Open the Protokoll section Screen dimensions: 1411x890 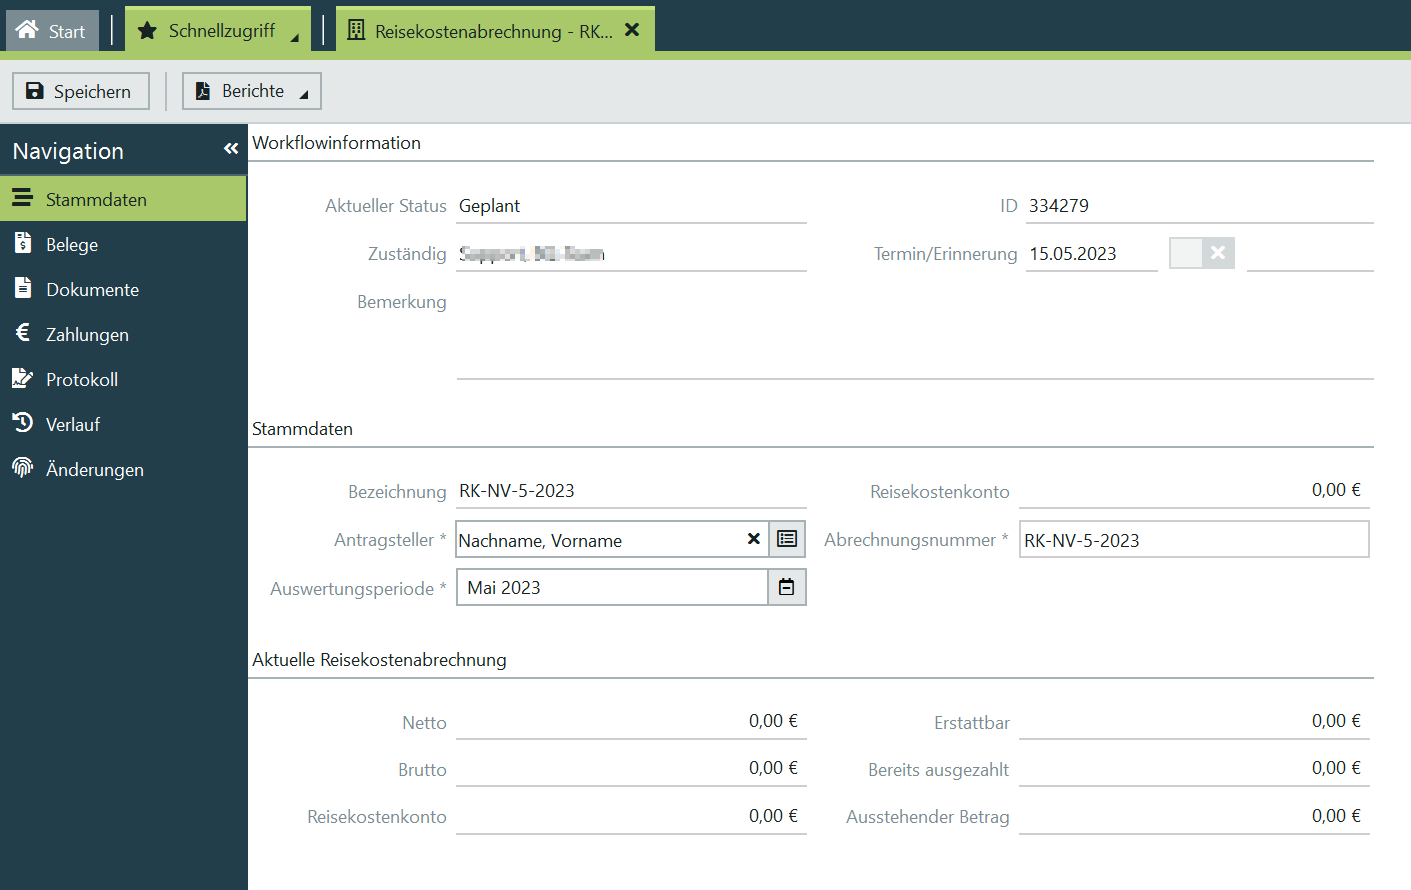(x=82, y=380)
